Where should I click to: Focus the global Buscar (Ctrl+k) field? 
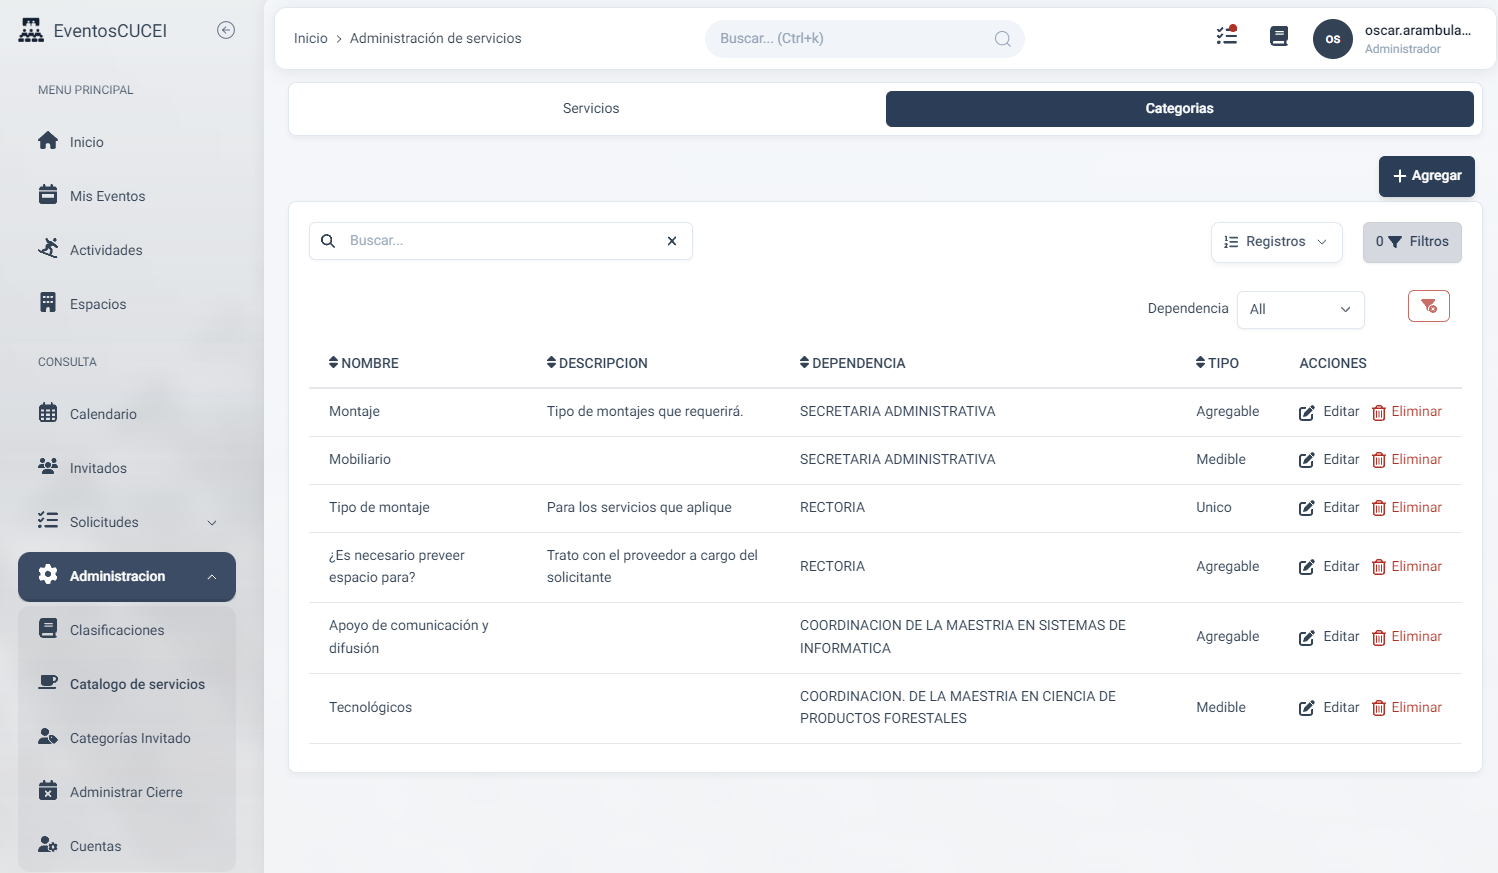855,39
